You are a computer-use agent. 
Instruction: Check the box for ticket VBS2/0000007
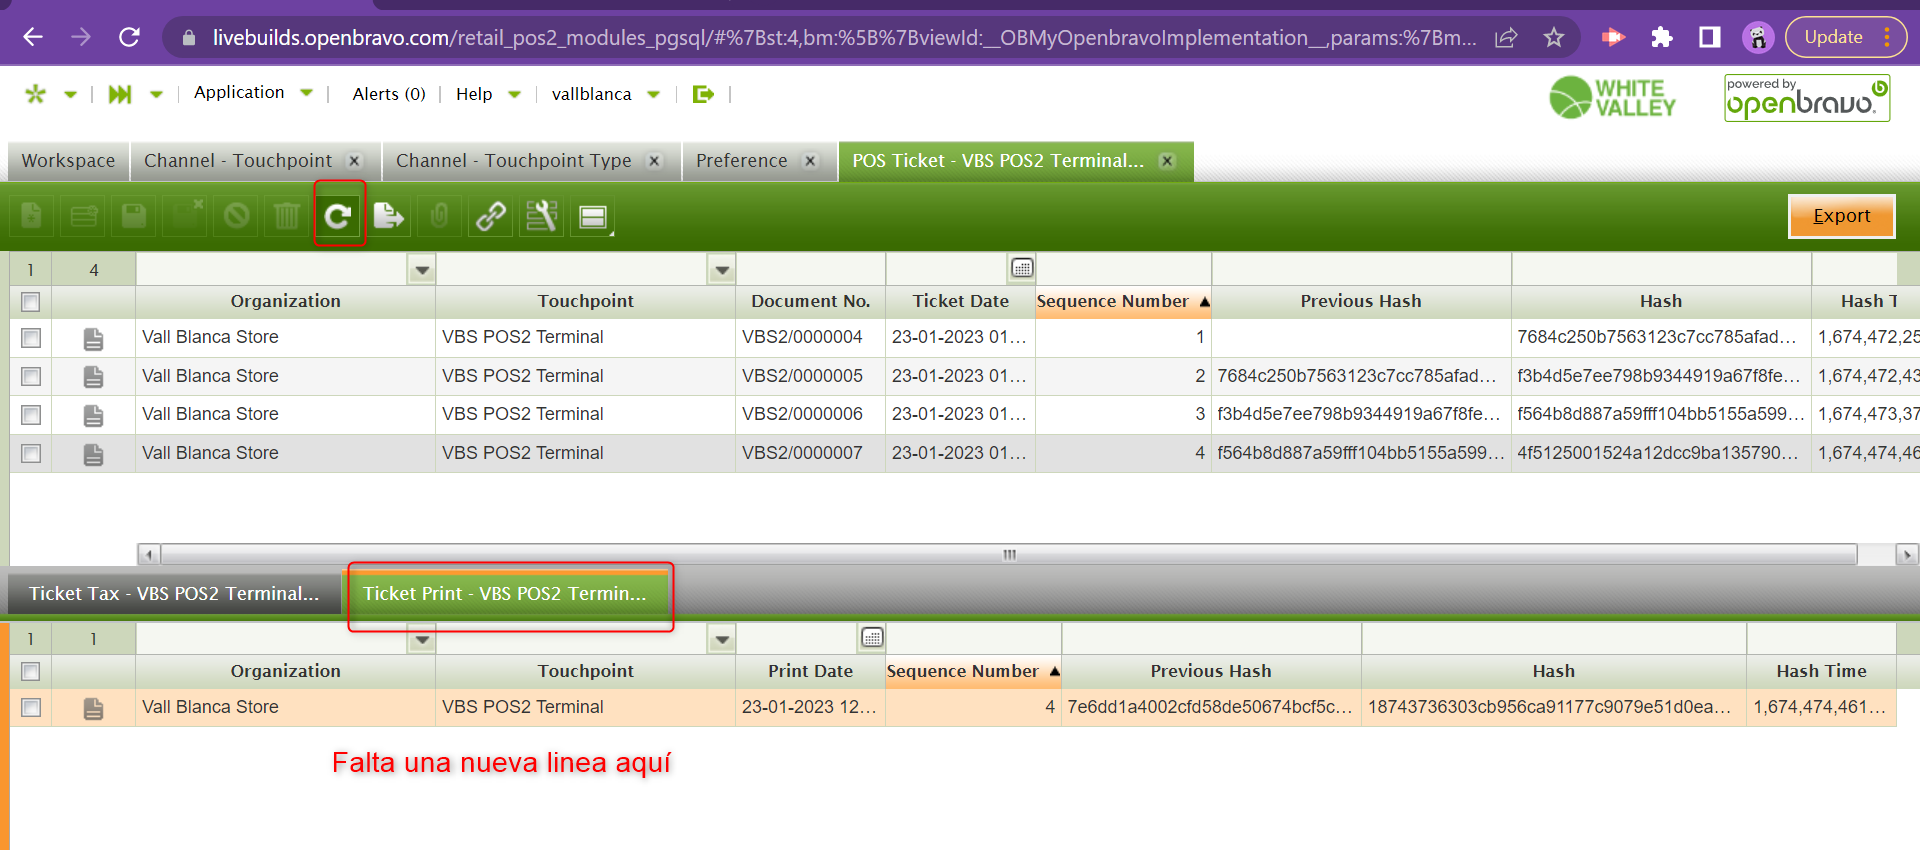point(31,453)
